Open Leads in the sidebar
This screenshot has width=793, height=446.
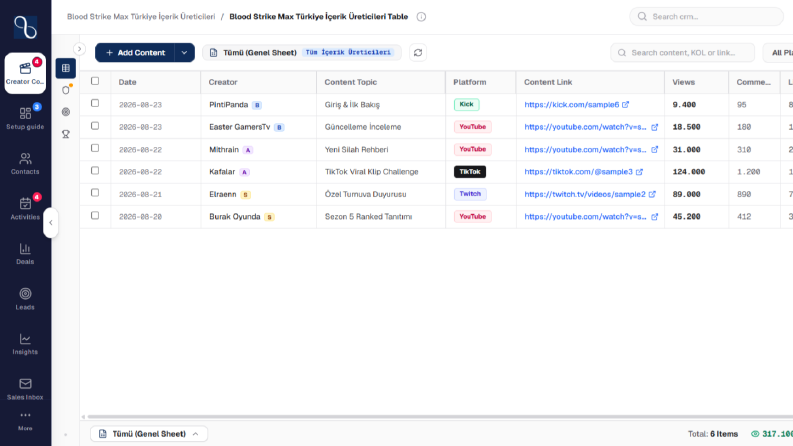pos(25,298)
